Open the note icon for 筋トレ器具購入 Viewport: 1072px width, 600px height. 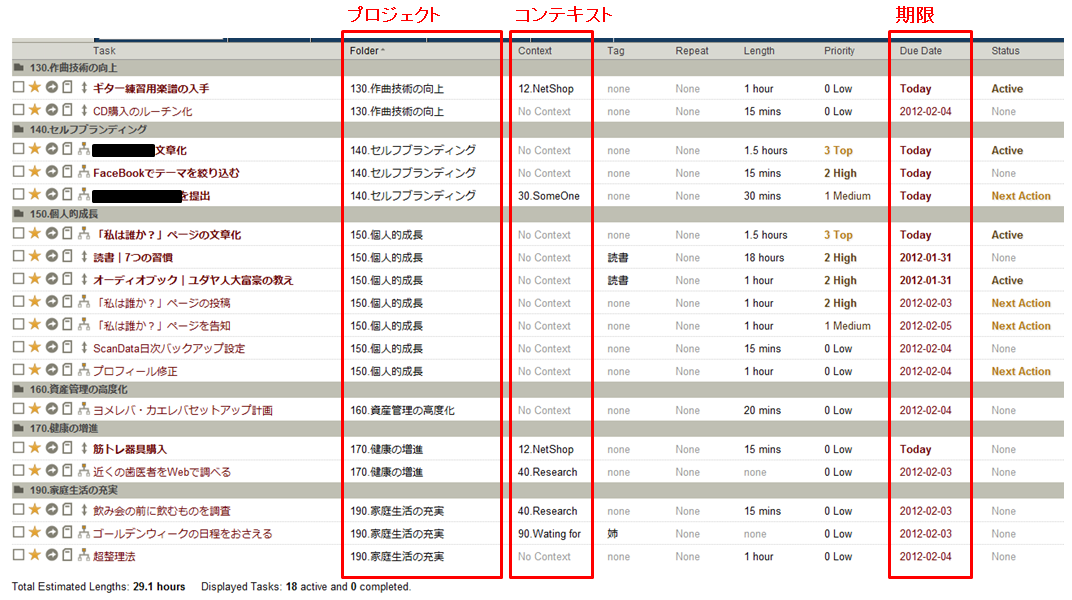67,449
